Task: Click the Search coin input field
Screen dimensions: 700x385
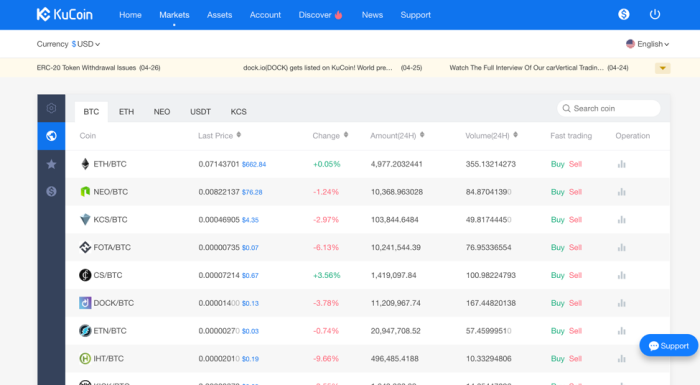Action: (x=608, y=109)
